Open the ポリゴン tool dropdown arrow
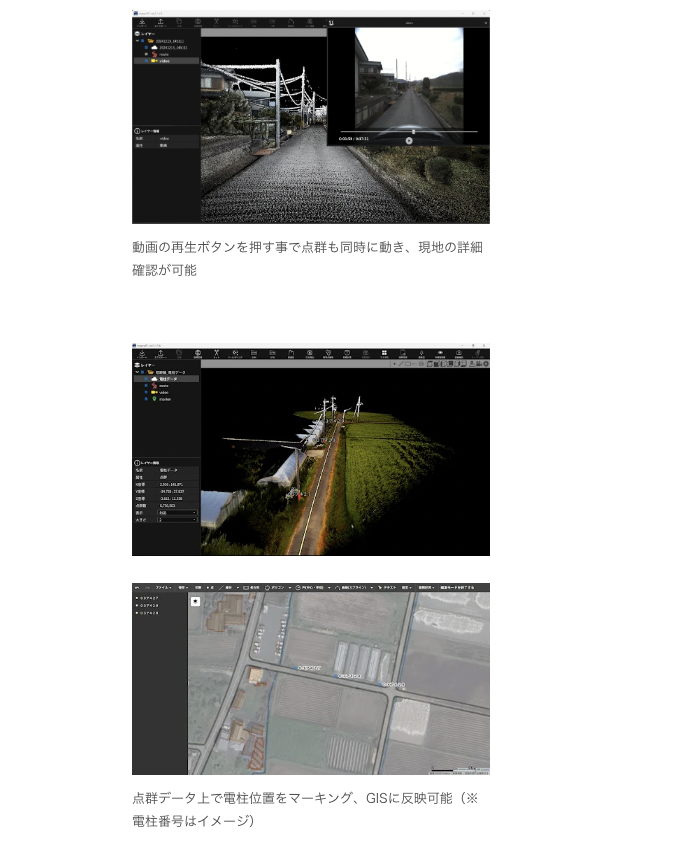Image resolution: width=684 pixels, height=868 pixels. point(290,587)
